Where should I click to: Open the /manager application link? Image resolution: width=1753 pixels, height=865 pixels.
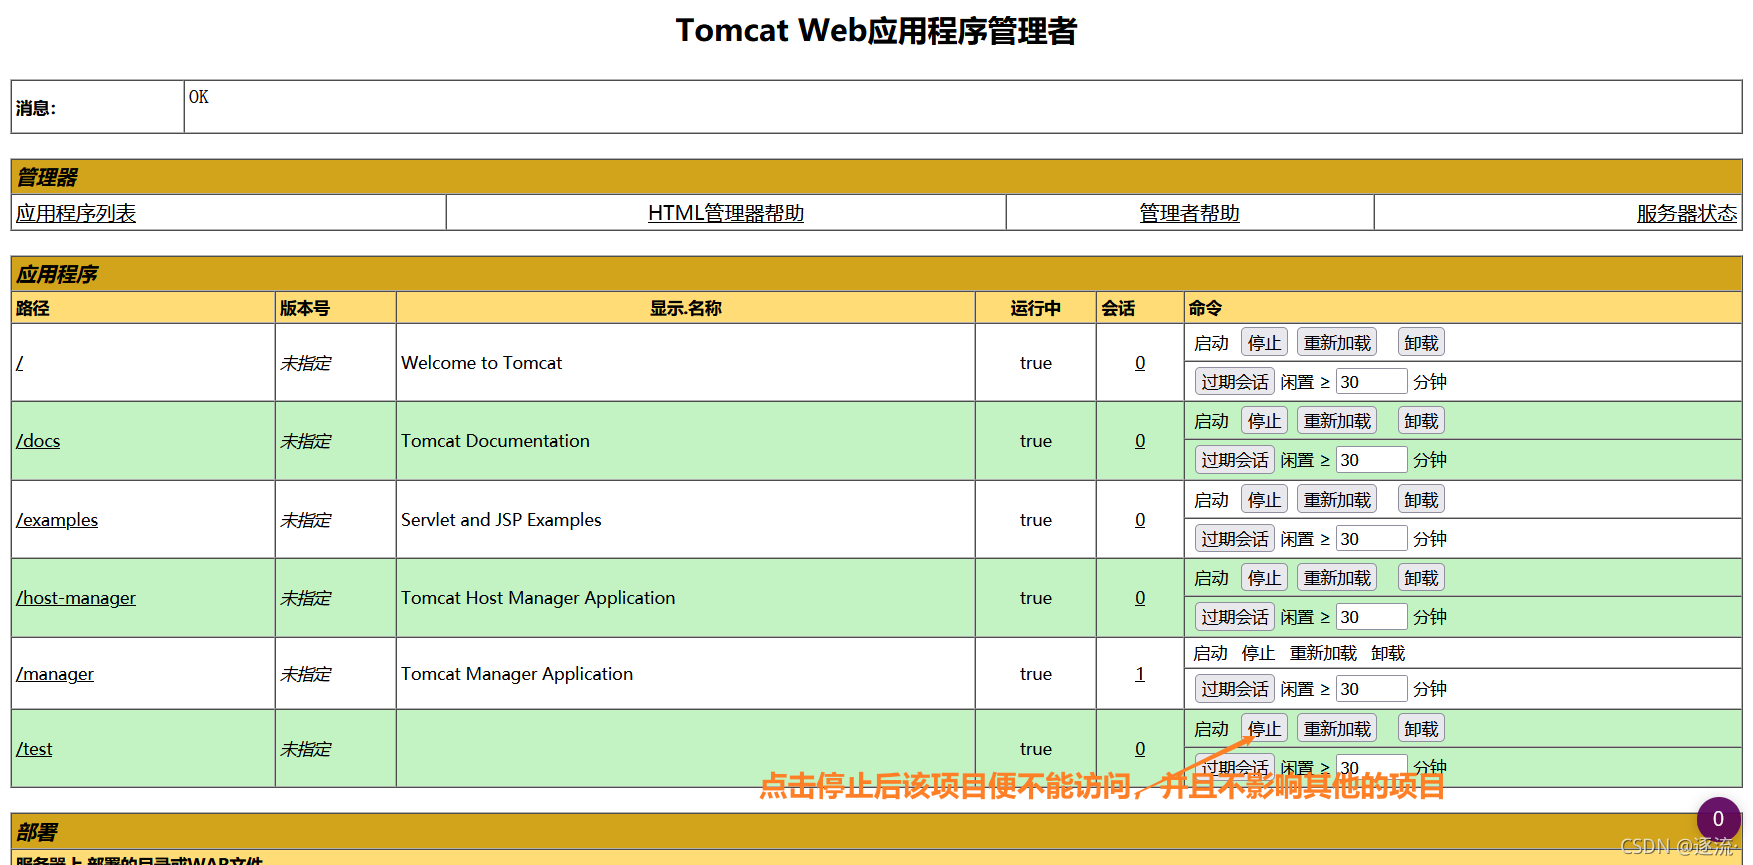tap(55, 674)
